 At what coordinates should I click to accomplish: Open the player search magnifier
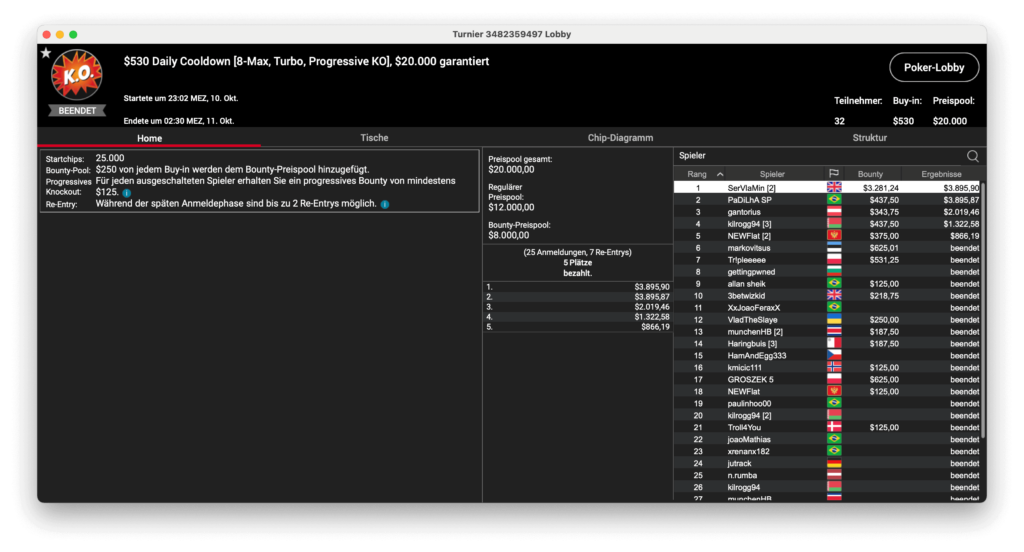point(972,156)
